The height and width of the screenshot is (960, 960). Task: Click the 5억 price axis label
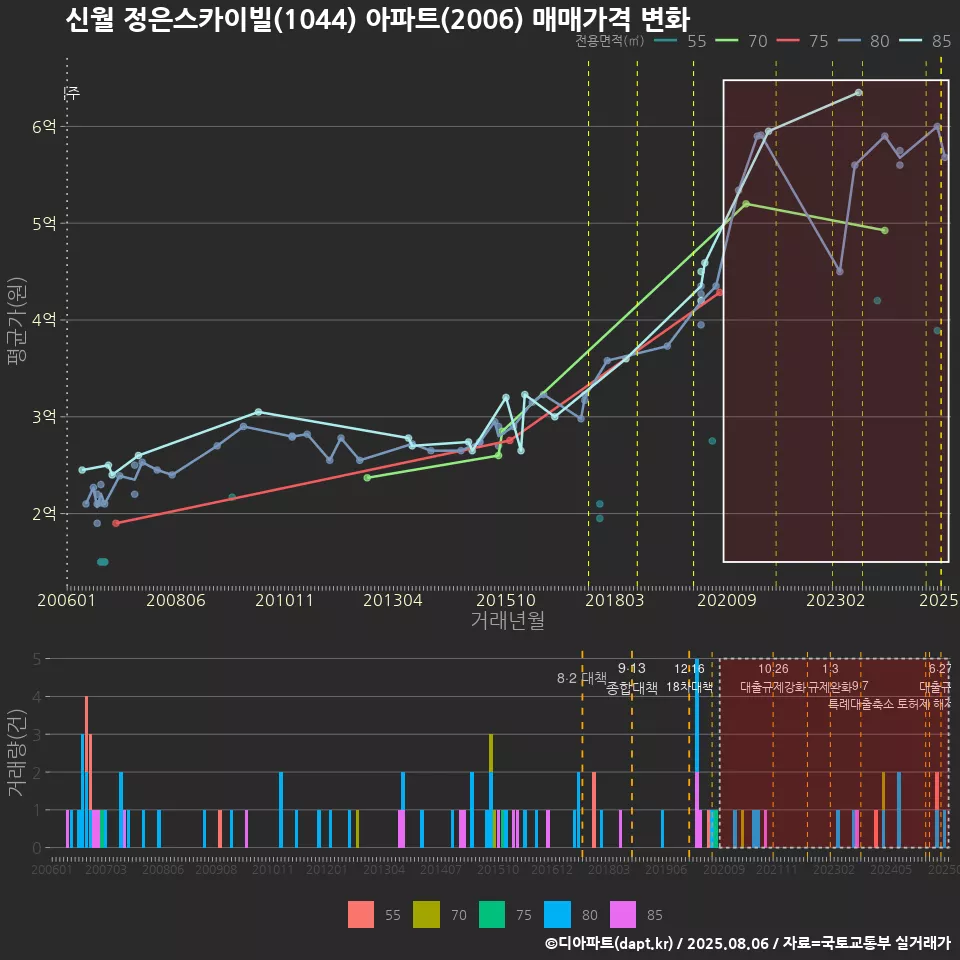pos(44,223)
